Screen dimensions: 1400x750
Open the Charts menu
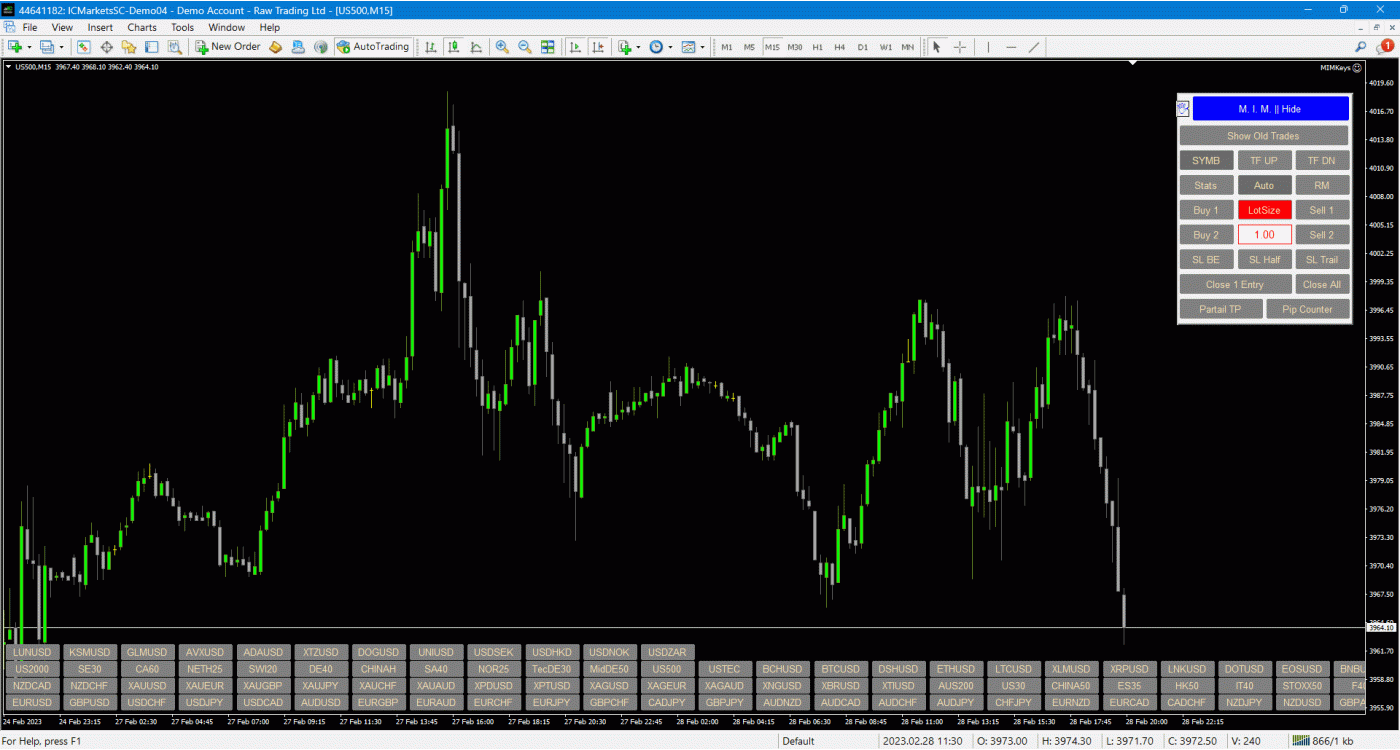click(141, 27)
